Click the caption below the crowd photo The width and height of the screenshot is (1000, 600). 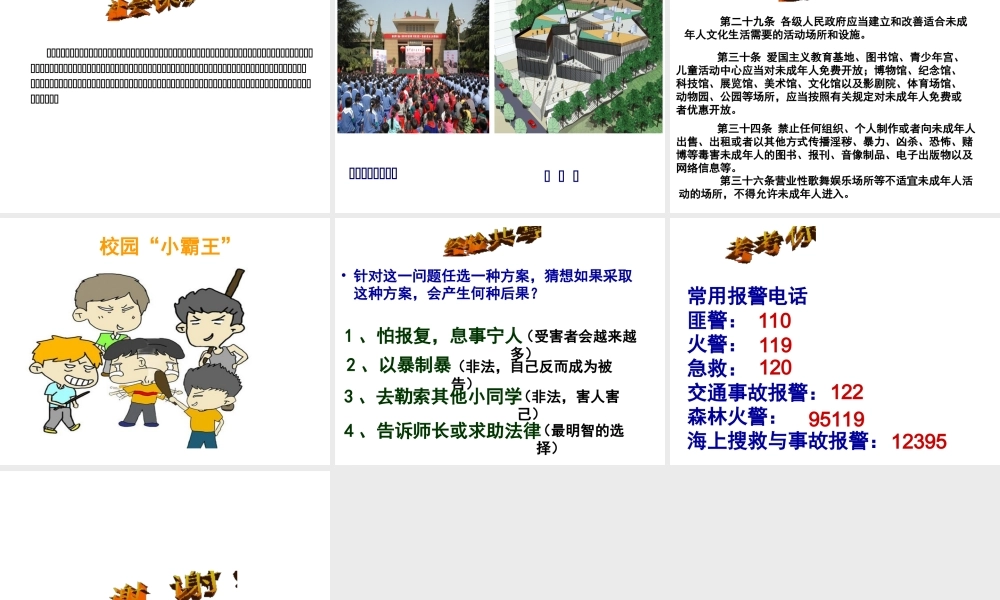pos(373,173)
